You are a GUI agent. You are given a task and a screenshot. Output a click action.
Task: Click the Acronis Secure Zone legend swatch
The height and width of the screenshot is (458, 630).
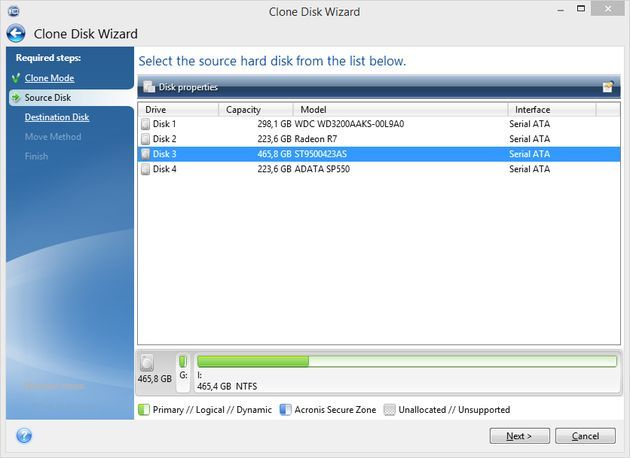tap(285, 410)
